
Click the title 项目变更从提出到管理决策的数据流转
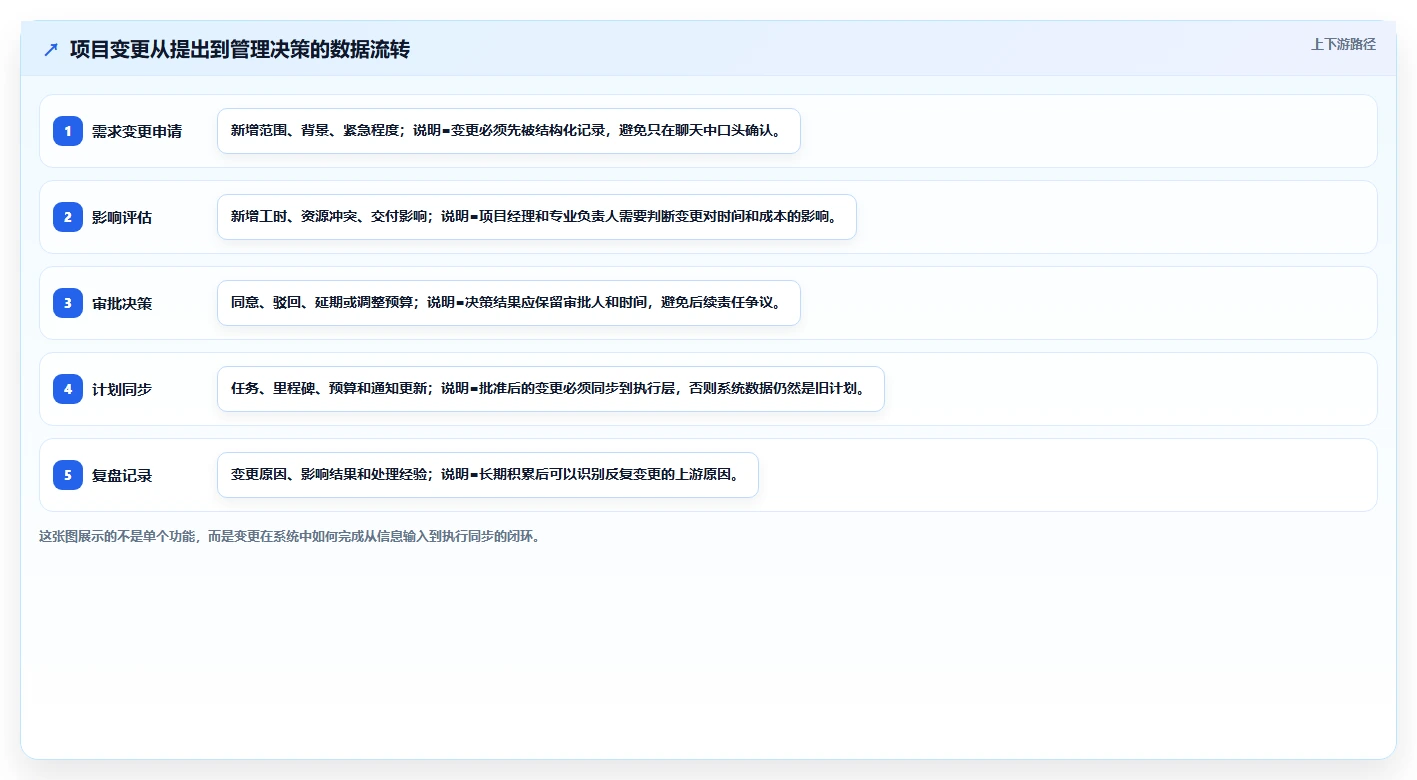[x=240, y=49]
